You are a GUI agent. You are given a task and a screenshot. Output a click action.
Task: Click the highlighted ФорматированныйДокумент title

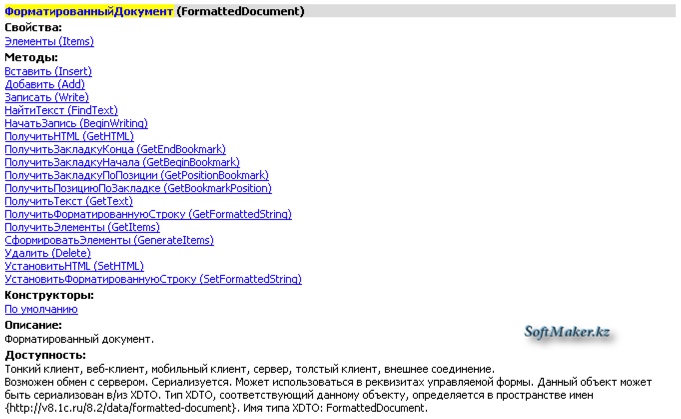(89, 11)
